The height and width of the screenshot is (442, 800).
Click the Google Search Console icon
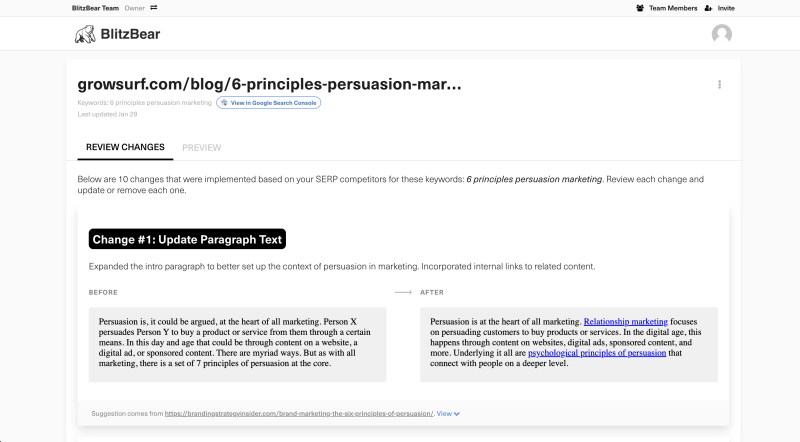(x=224, y=103)
